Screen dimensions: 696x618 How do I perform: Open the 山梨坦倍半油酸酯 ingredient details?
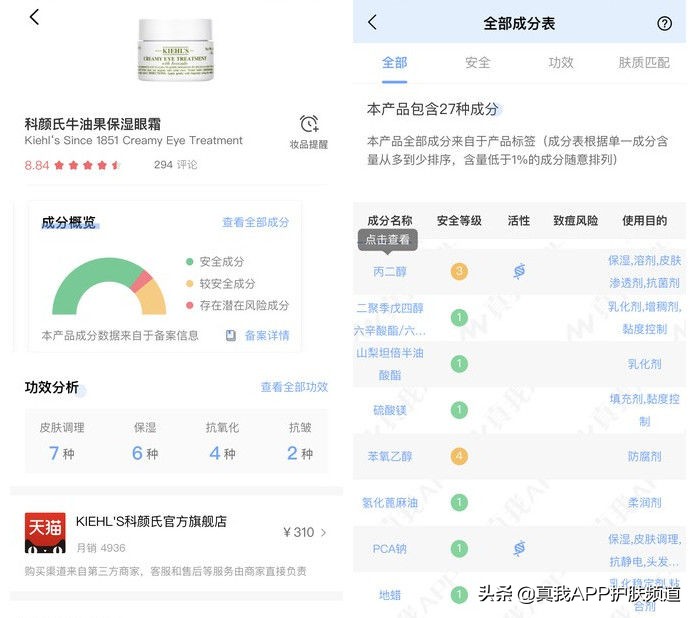390,364
